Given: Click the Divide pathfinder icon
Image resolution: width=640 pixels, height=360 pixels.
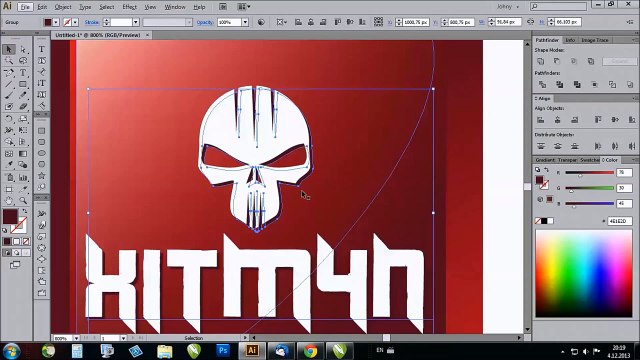Looking at the screenshot, I should [x=542, y=84].
